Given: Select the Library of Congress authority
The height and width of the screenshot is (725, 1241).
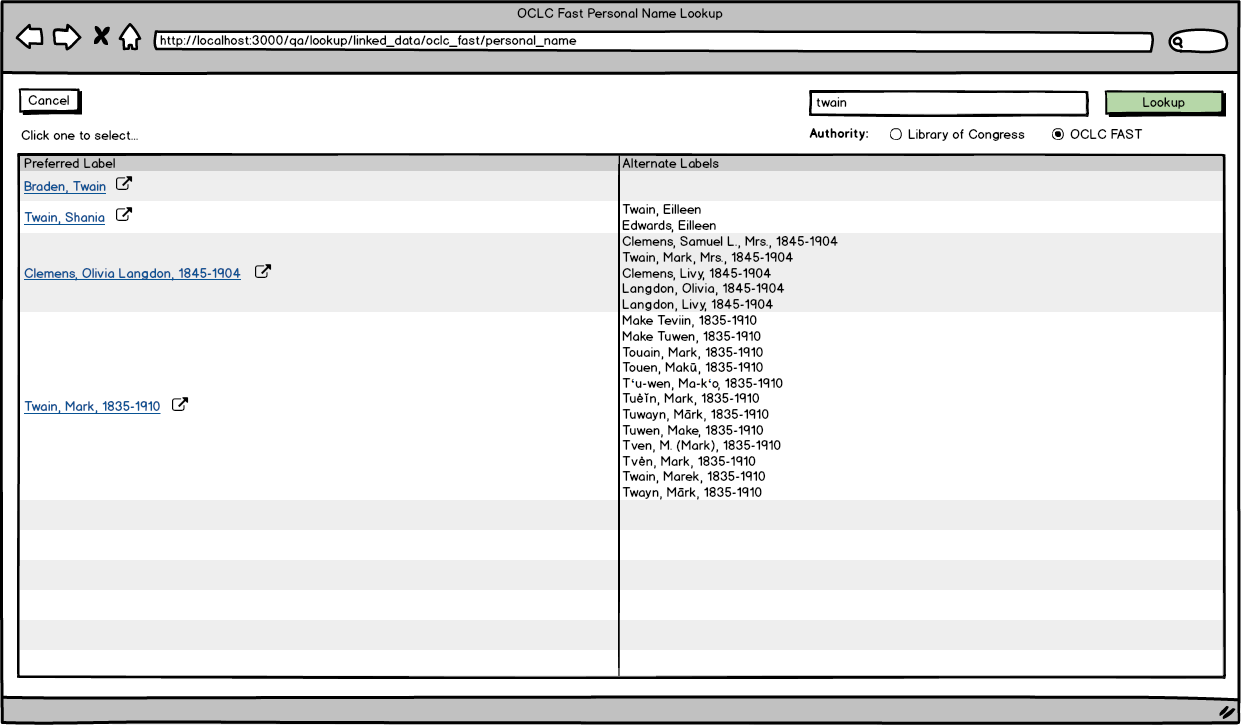Looking at the screenshot, I should pos(957,134).
